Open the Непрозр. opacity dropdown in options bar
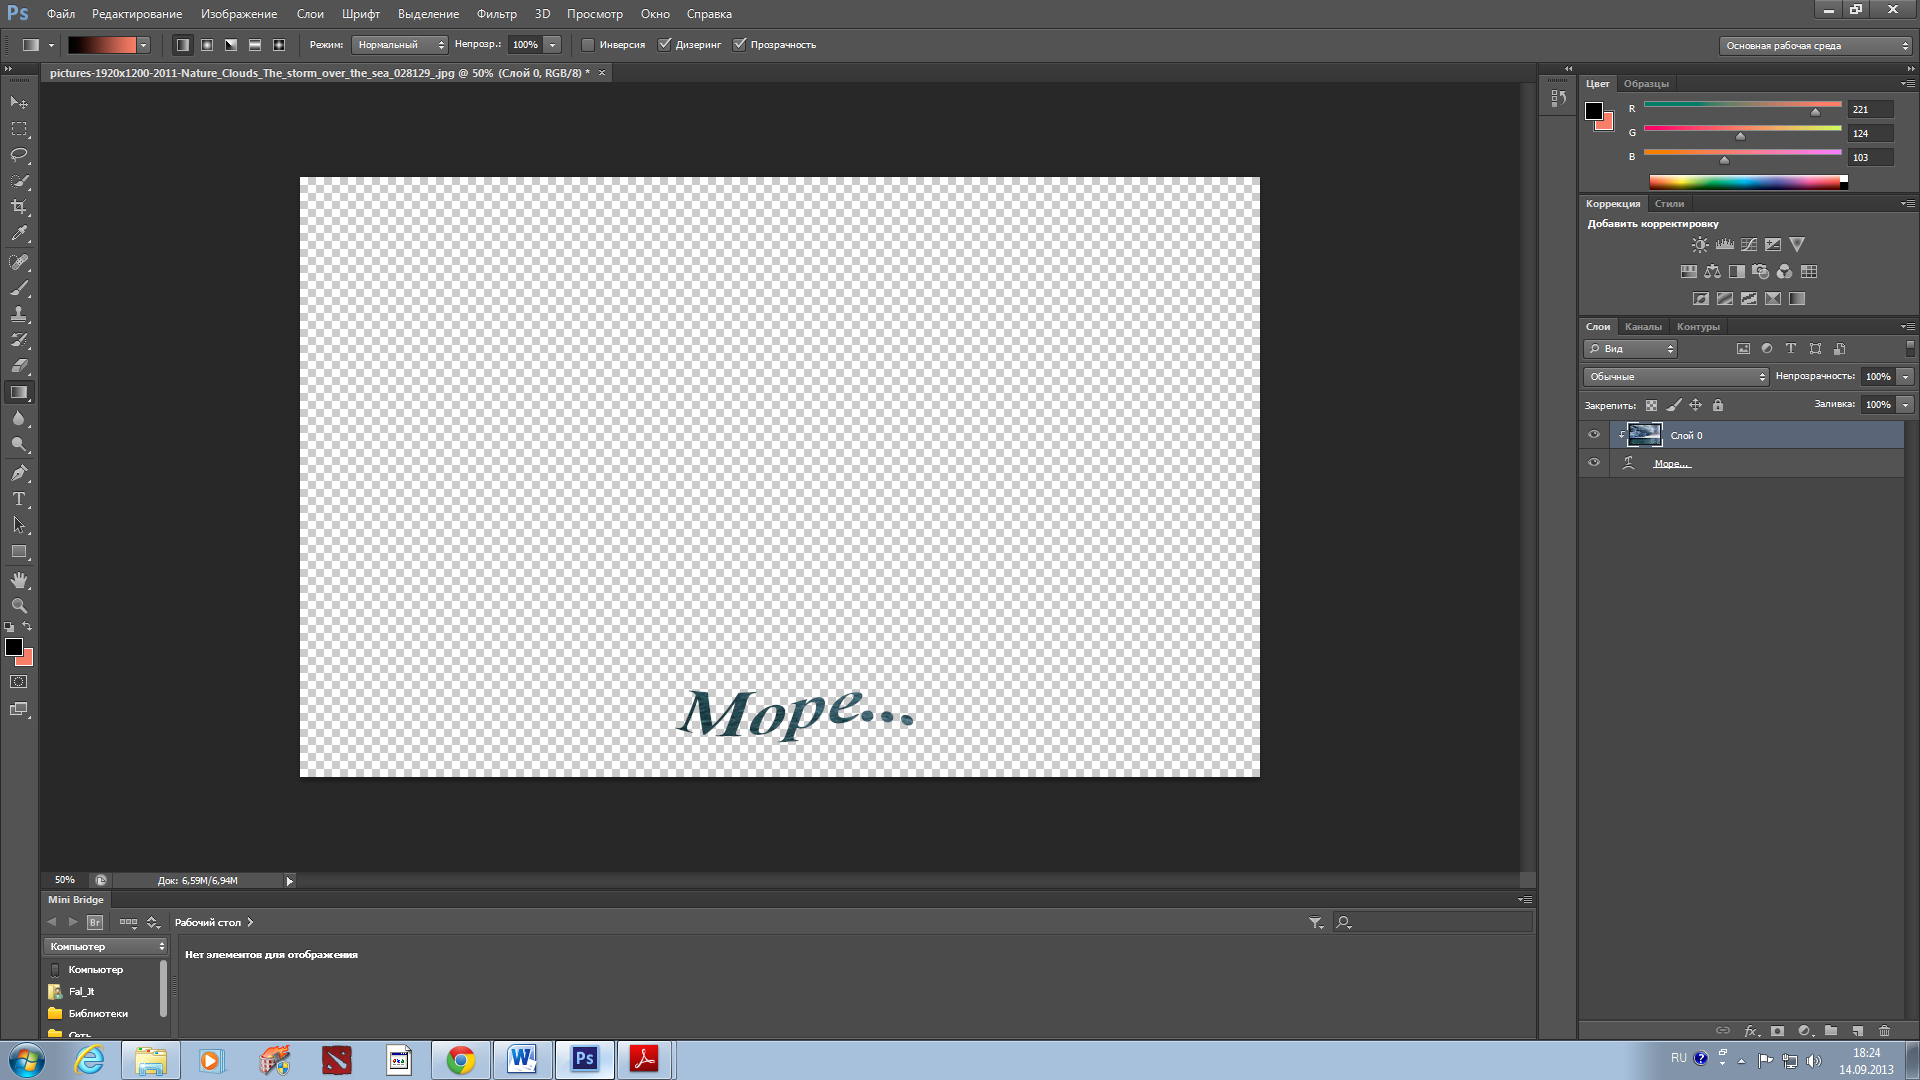1920x1080 pixels. tap(552, 45)
